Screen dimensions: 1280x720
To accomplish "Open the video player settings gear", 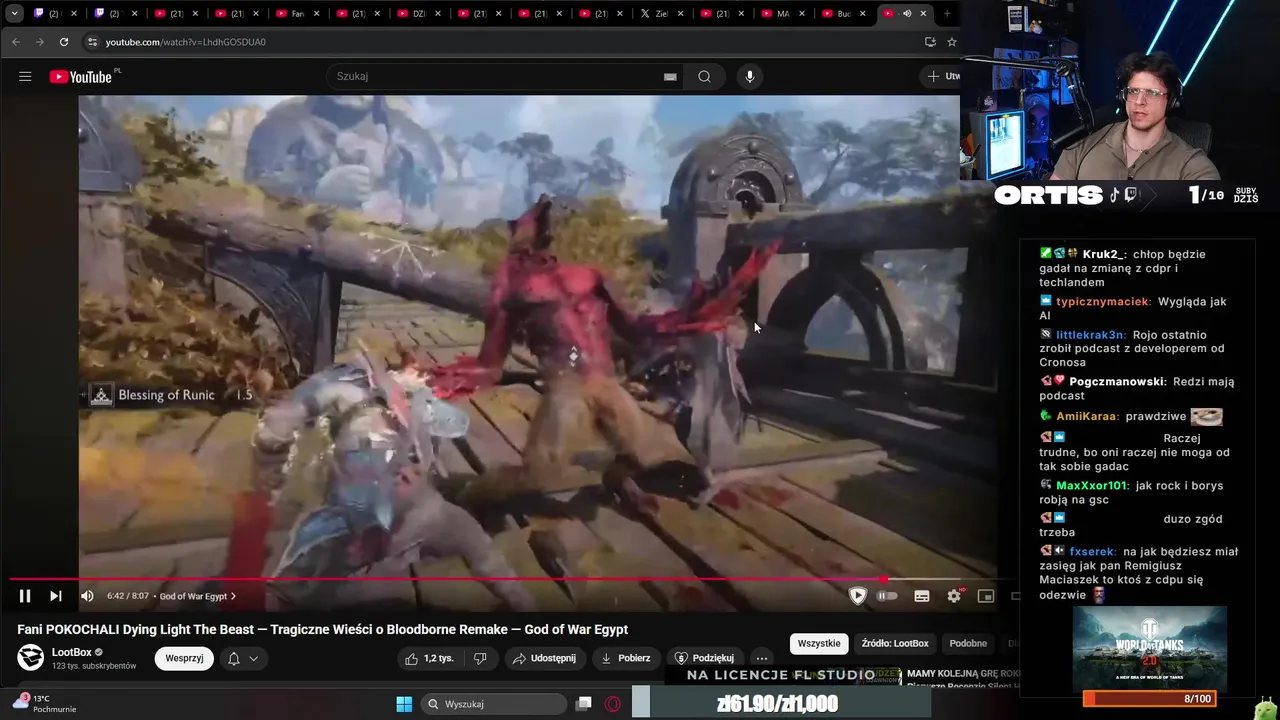I will [x=954, y=596].
